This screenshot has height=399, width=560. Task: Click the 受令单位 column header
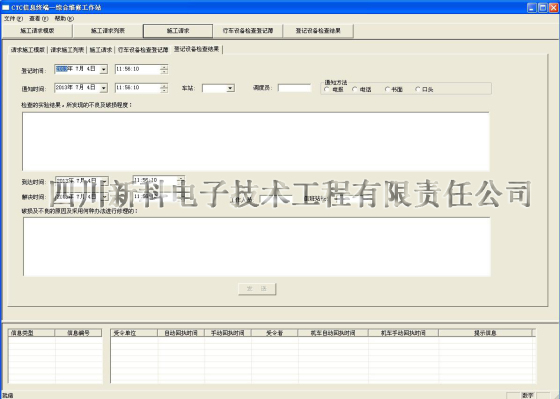134,333
